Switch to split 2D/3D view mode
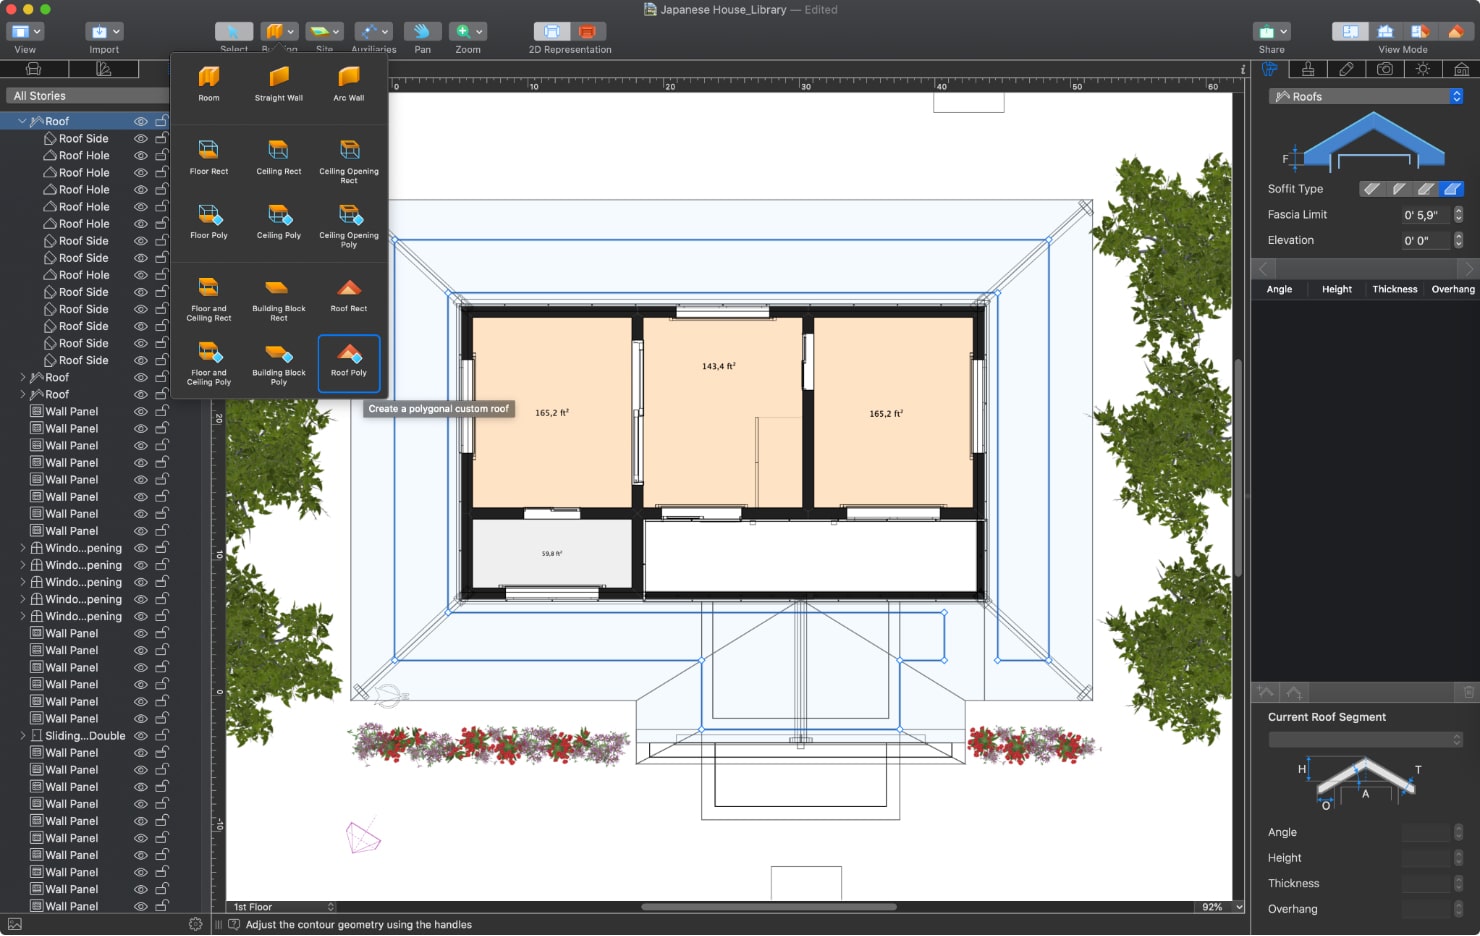The image size is (1480, 936). [x=1420, y=31]
